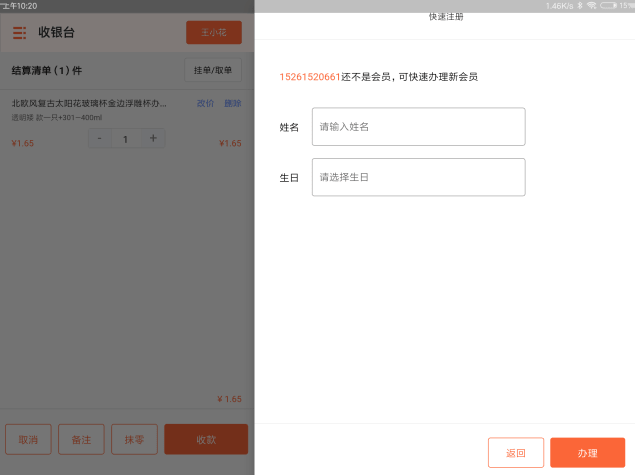Open the hamburger menu beside 收银台
The width and height of the screenshot is (635, 475).
pyautogui.click(x=19, y=32)
